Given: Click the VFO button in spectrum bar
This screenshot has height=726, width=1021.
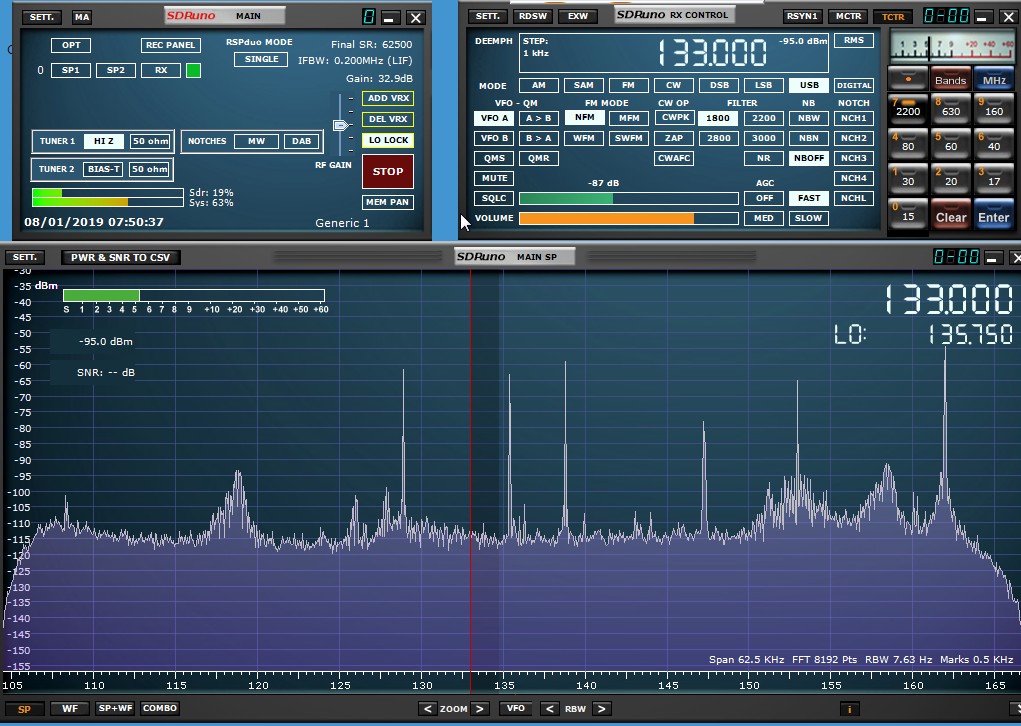Looking at the screenshot, I should point(516,708).
